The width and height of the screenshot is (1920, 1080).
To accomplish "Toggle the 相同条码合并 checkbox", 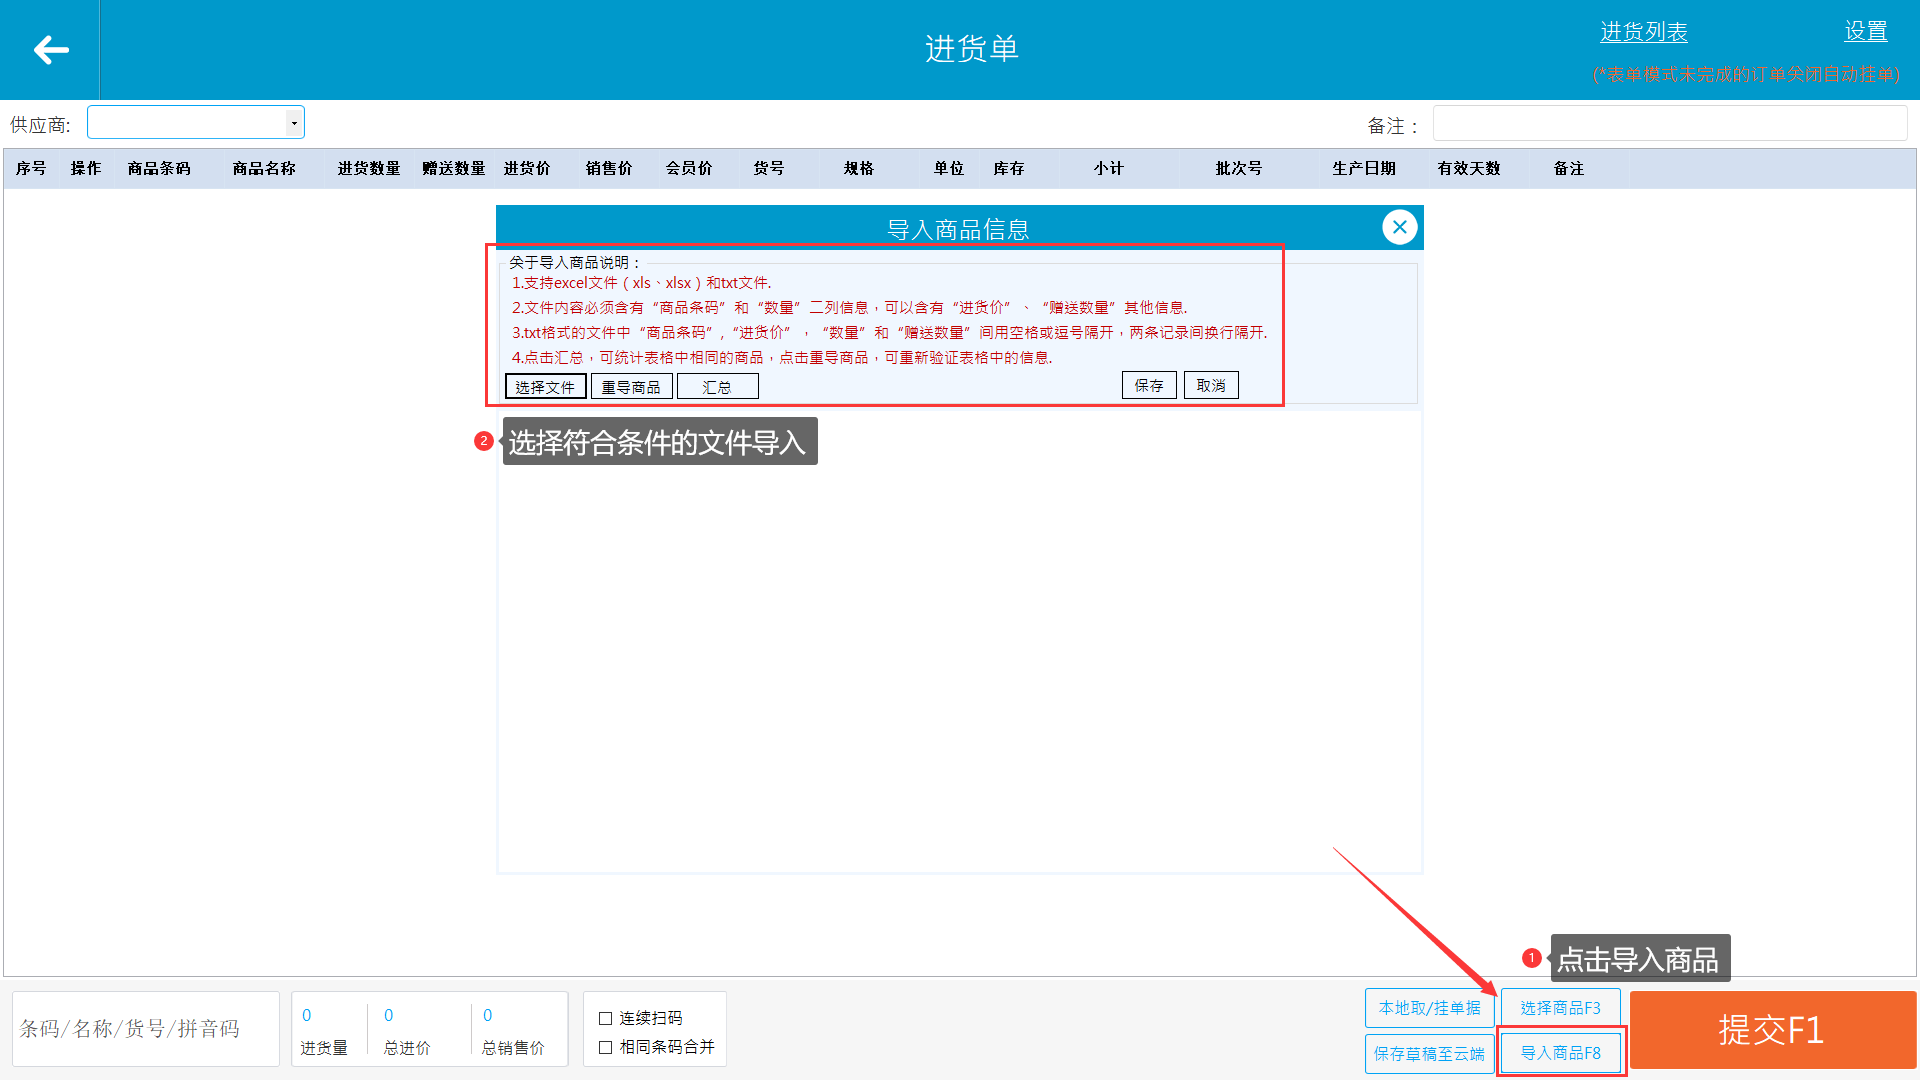I will (605, 1047).
